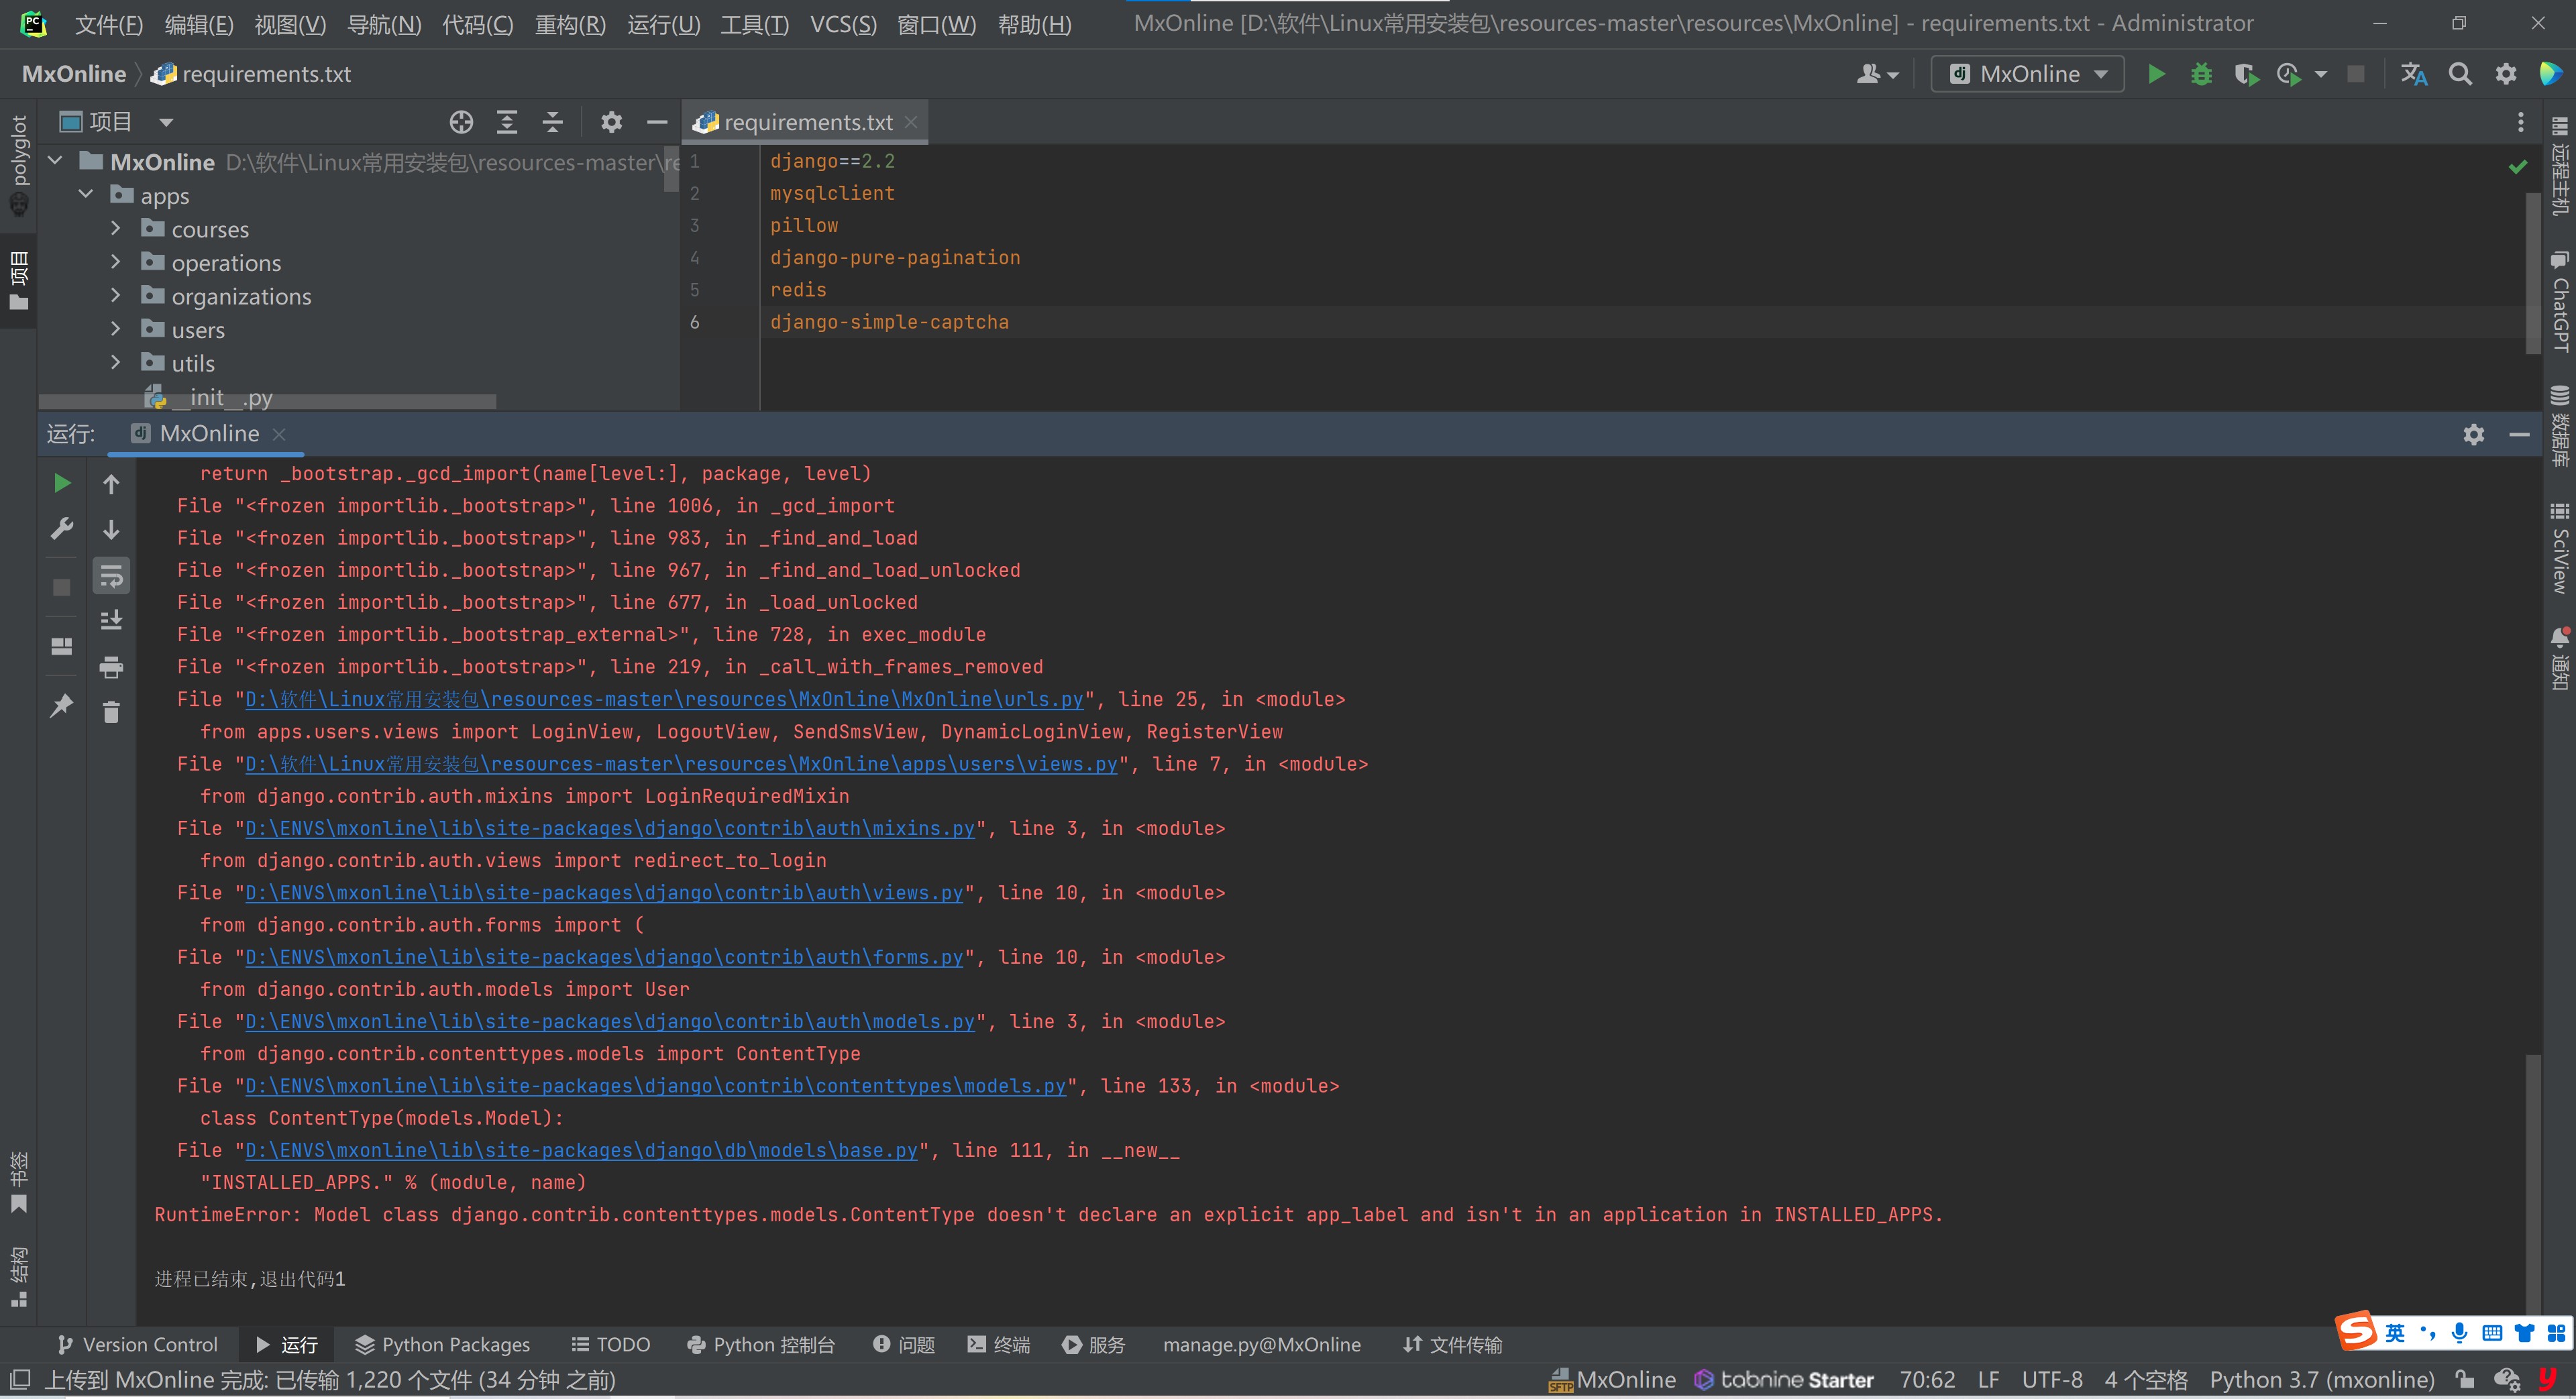The width and height of the screenshot is (2576, 1399).
Task: Open Version Control tool window
Action: [138, 1345]
